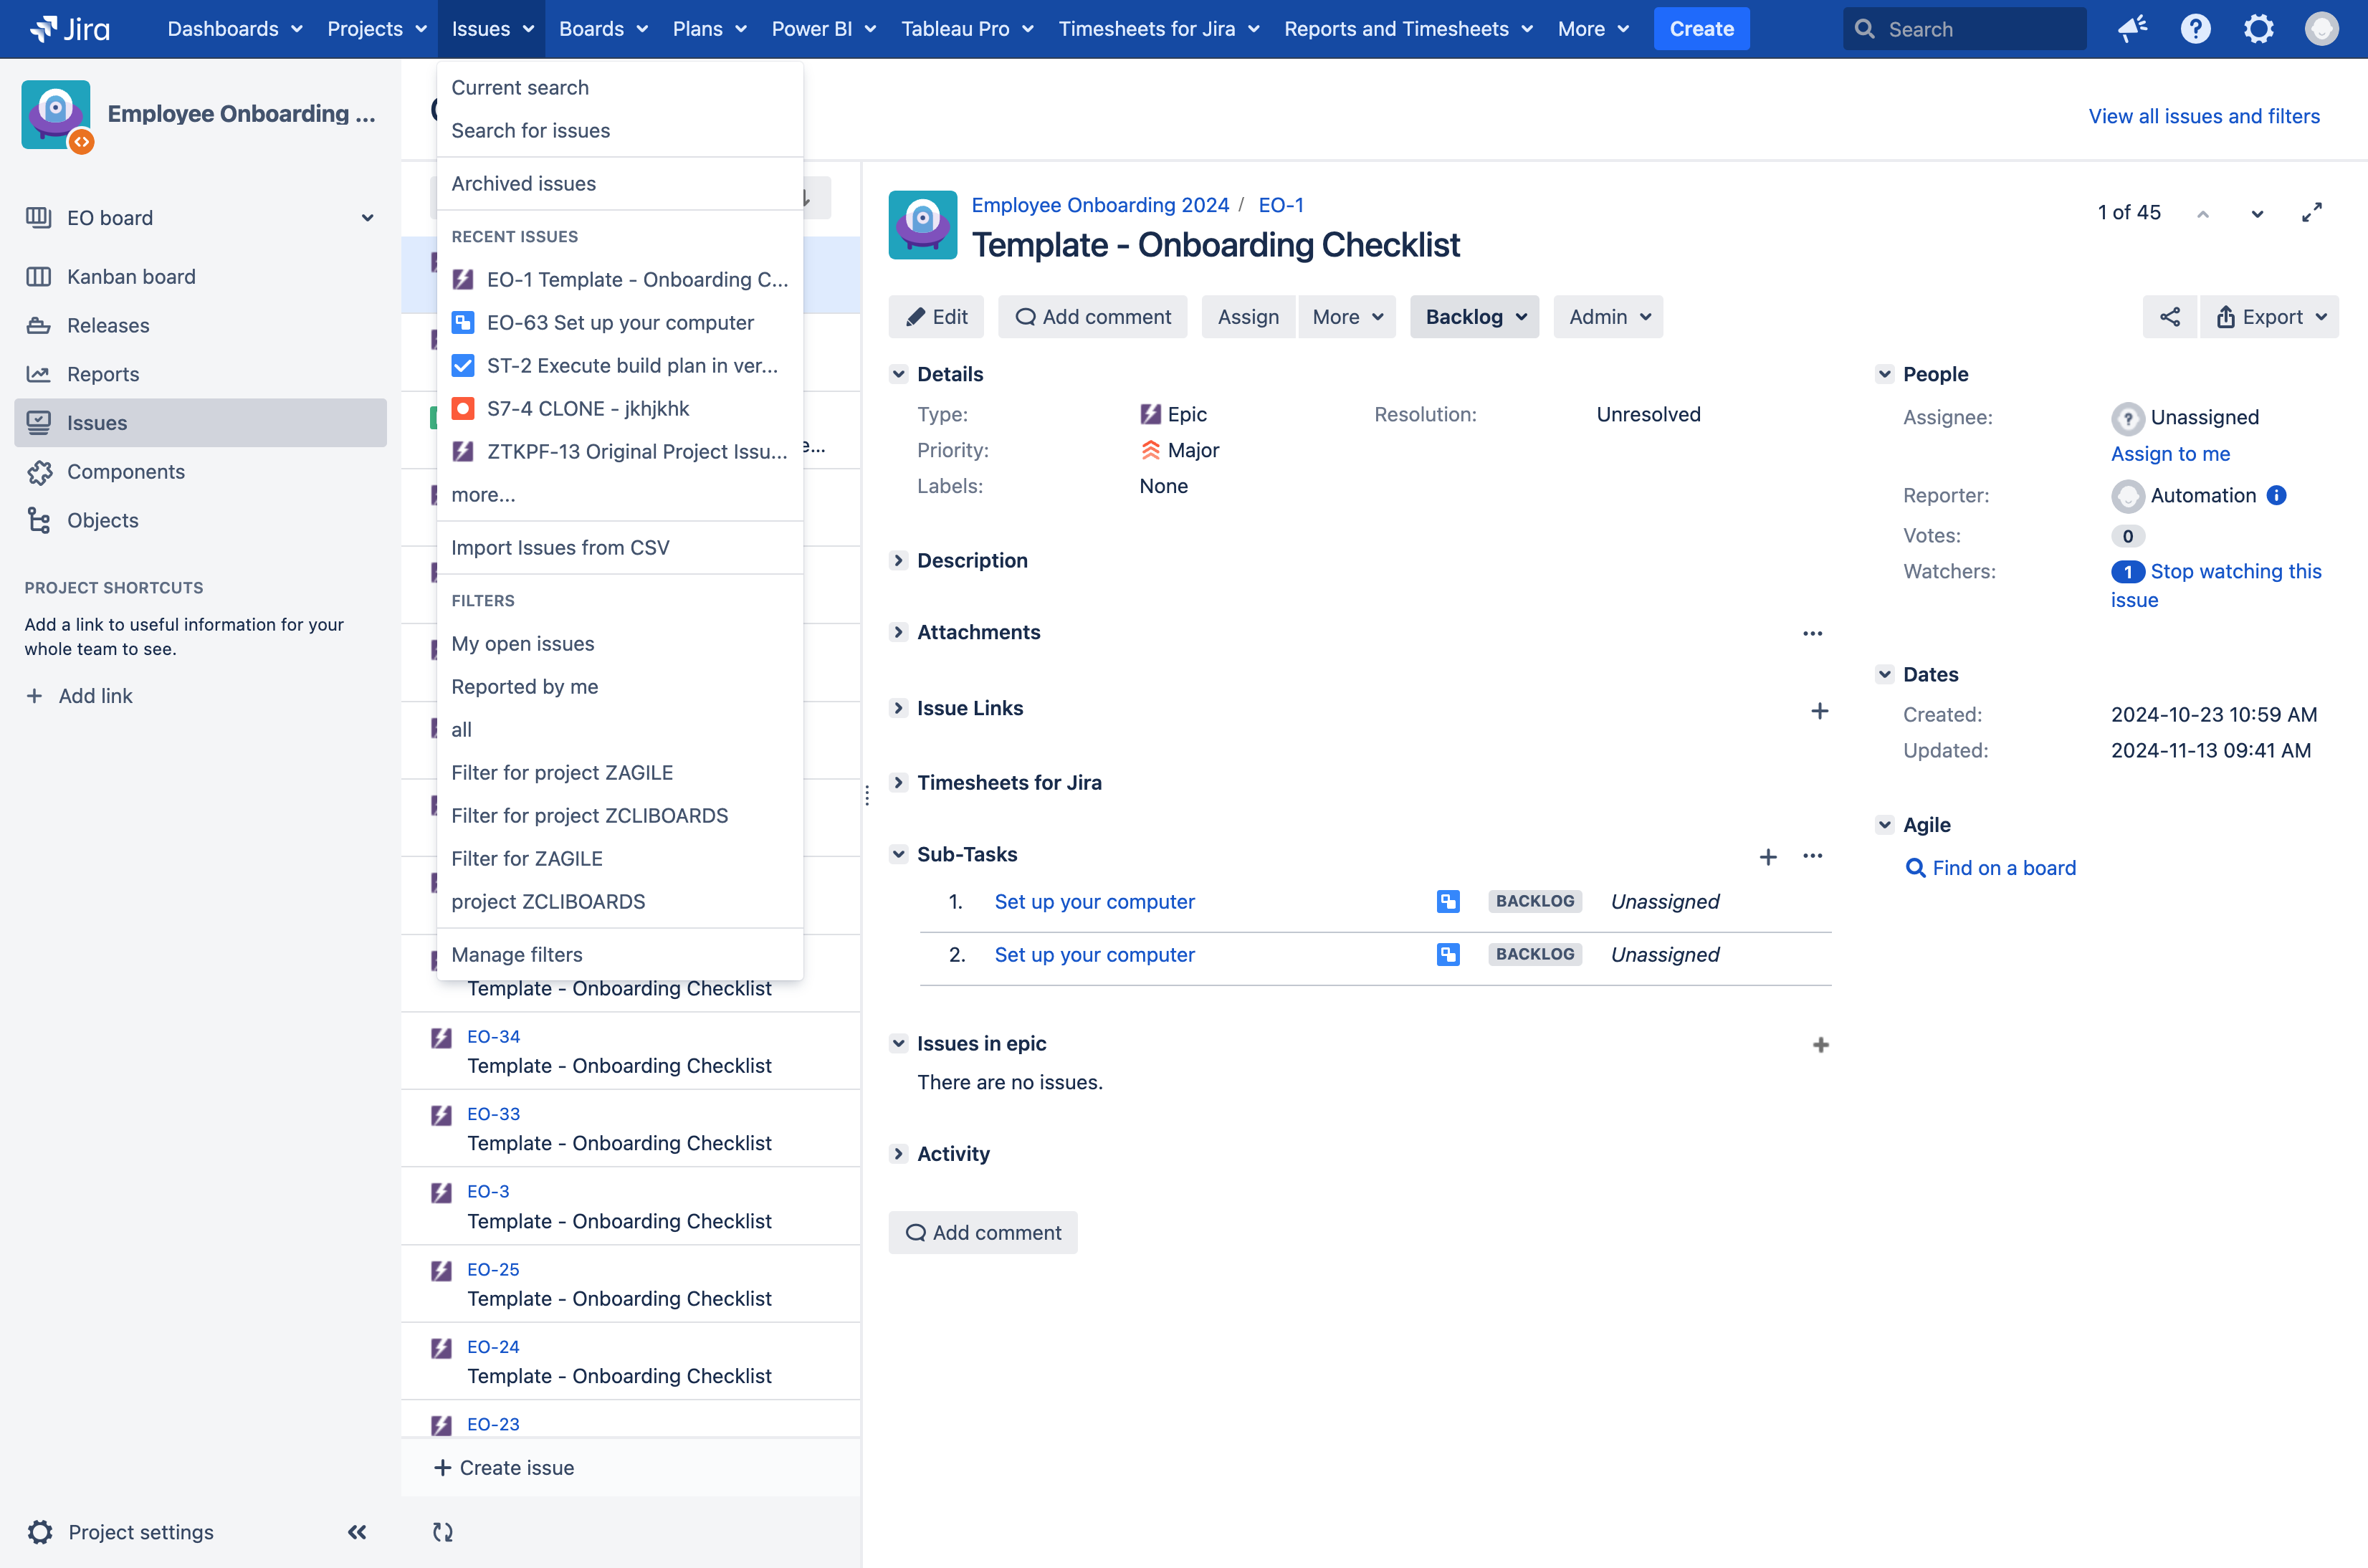Select Search for issues
The image size is (2368, 1568).
pyautogui.click(x=620, y=131)
